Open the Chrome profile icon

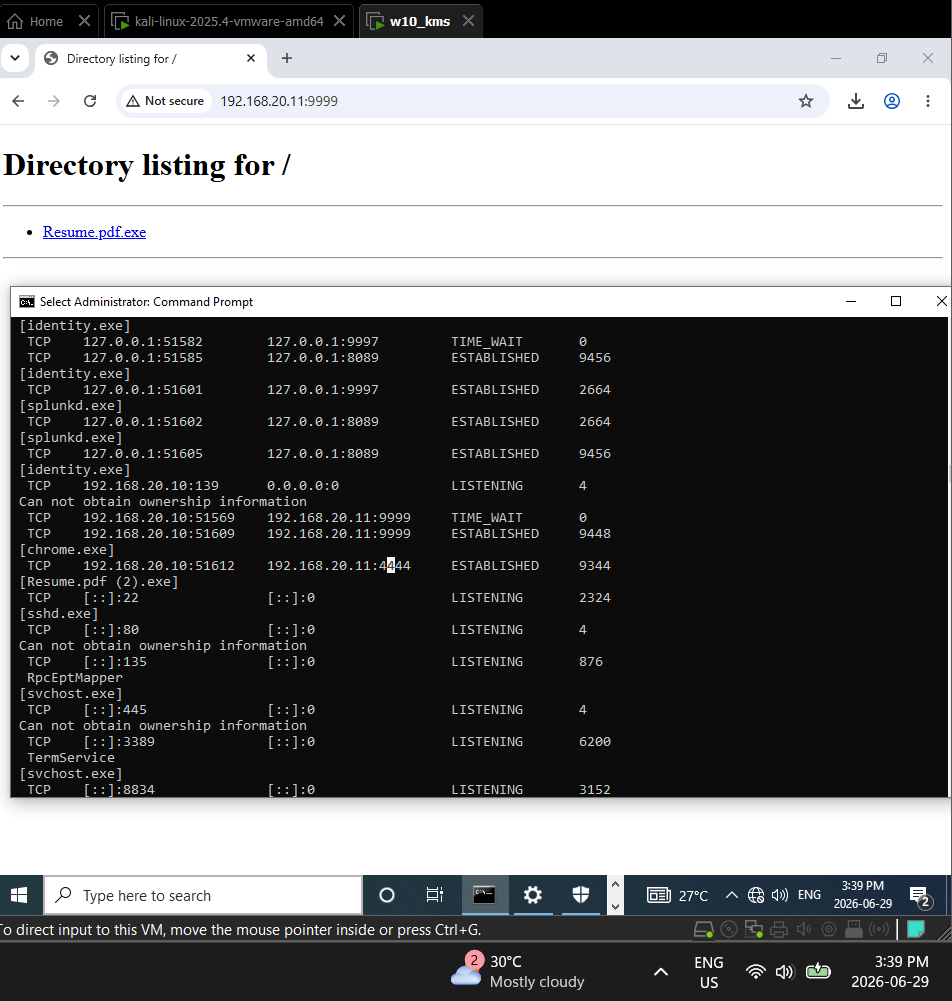coord(892,101)
